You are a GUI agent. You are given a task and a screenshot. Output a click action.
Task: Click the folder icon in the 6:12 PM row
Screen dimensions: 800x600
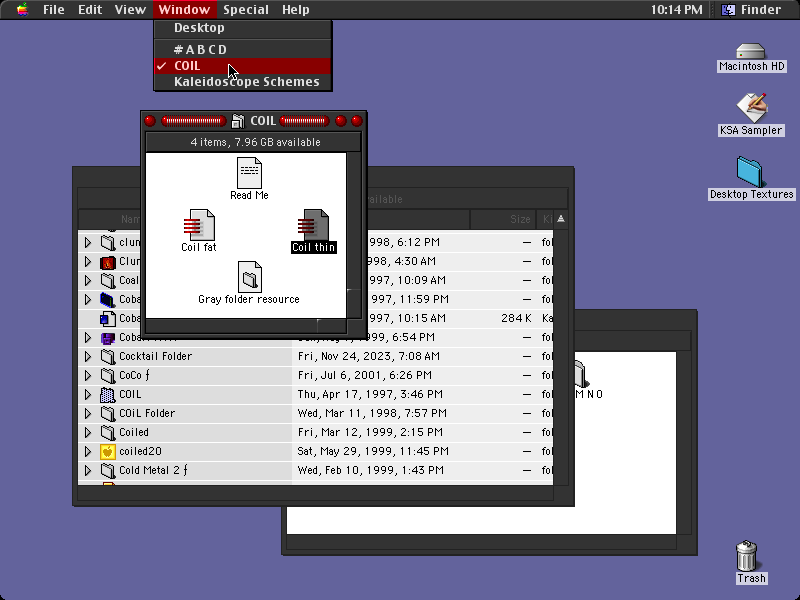108,242
